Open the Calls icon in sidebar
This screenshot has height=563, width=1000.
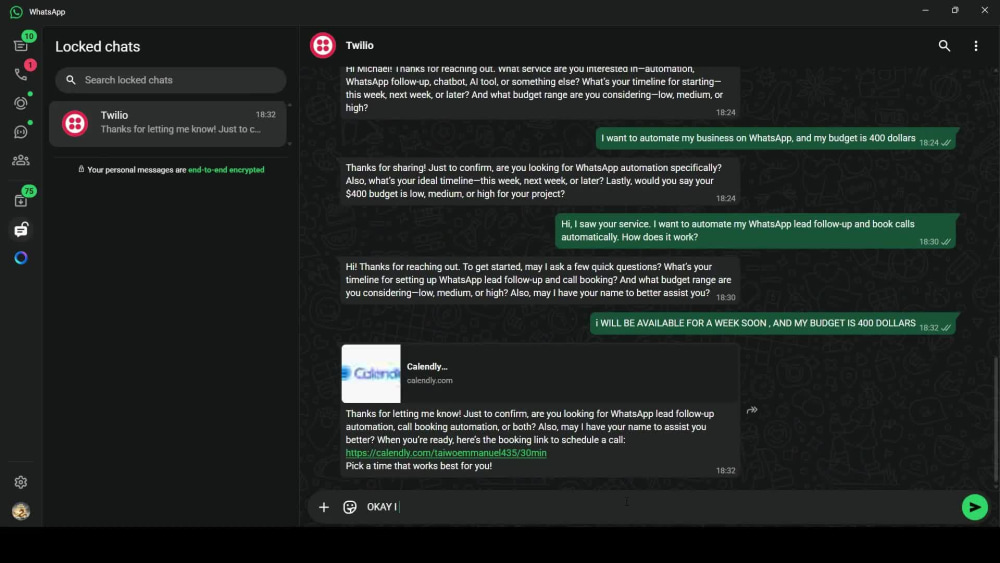coord(21,74)
